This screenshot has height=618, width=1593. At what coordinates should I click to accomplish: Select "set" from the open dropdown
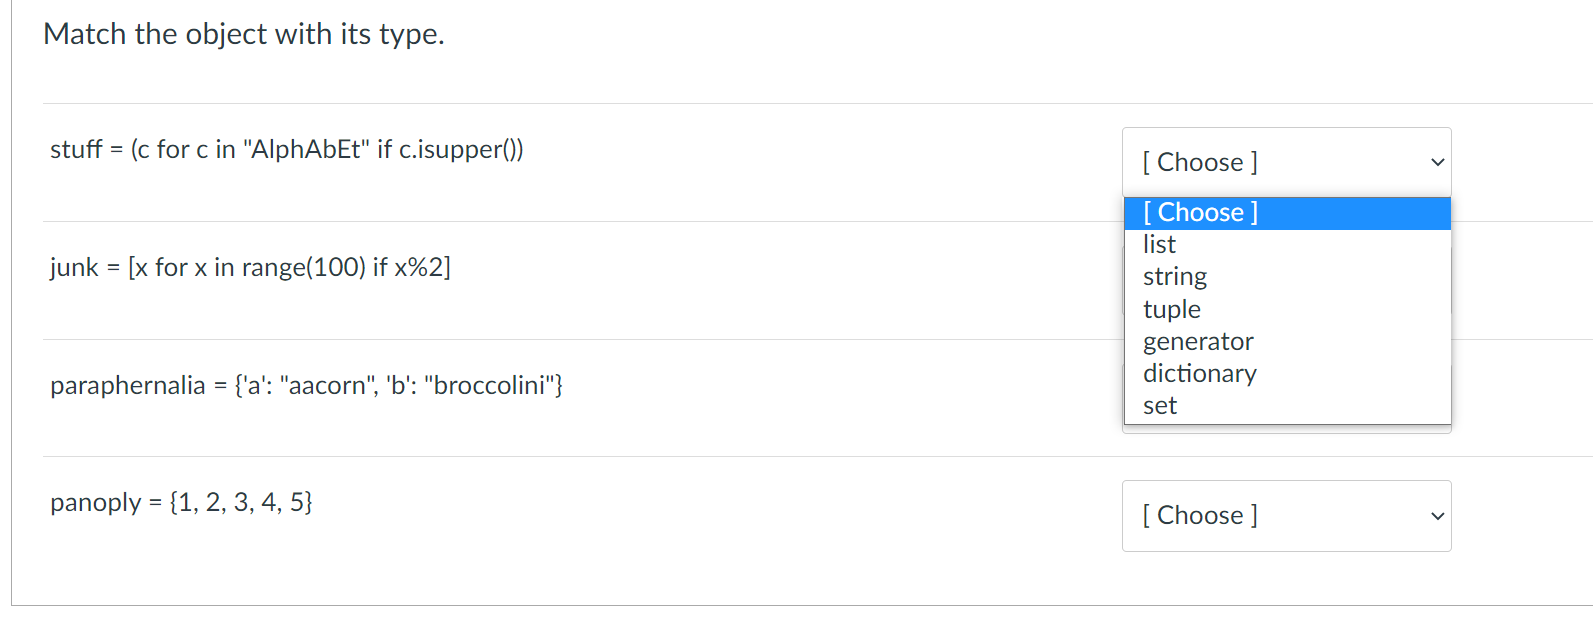[1159, 405]
